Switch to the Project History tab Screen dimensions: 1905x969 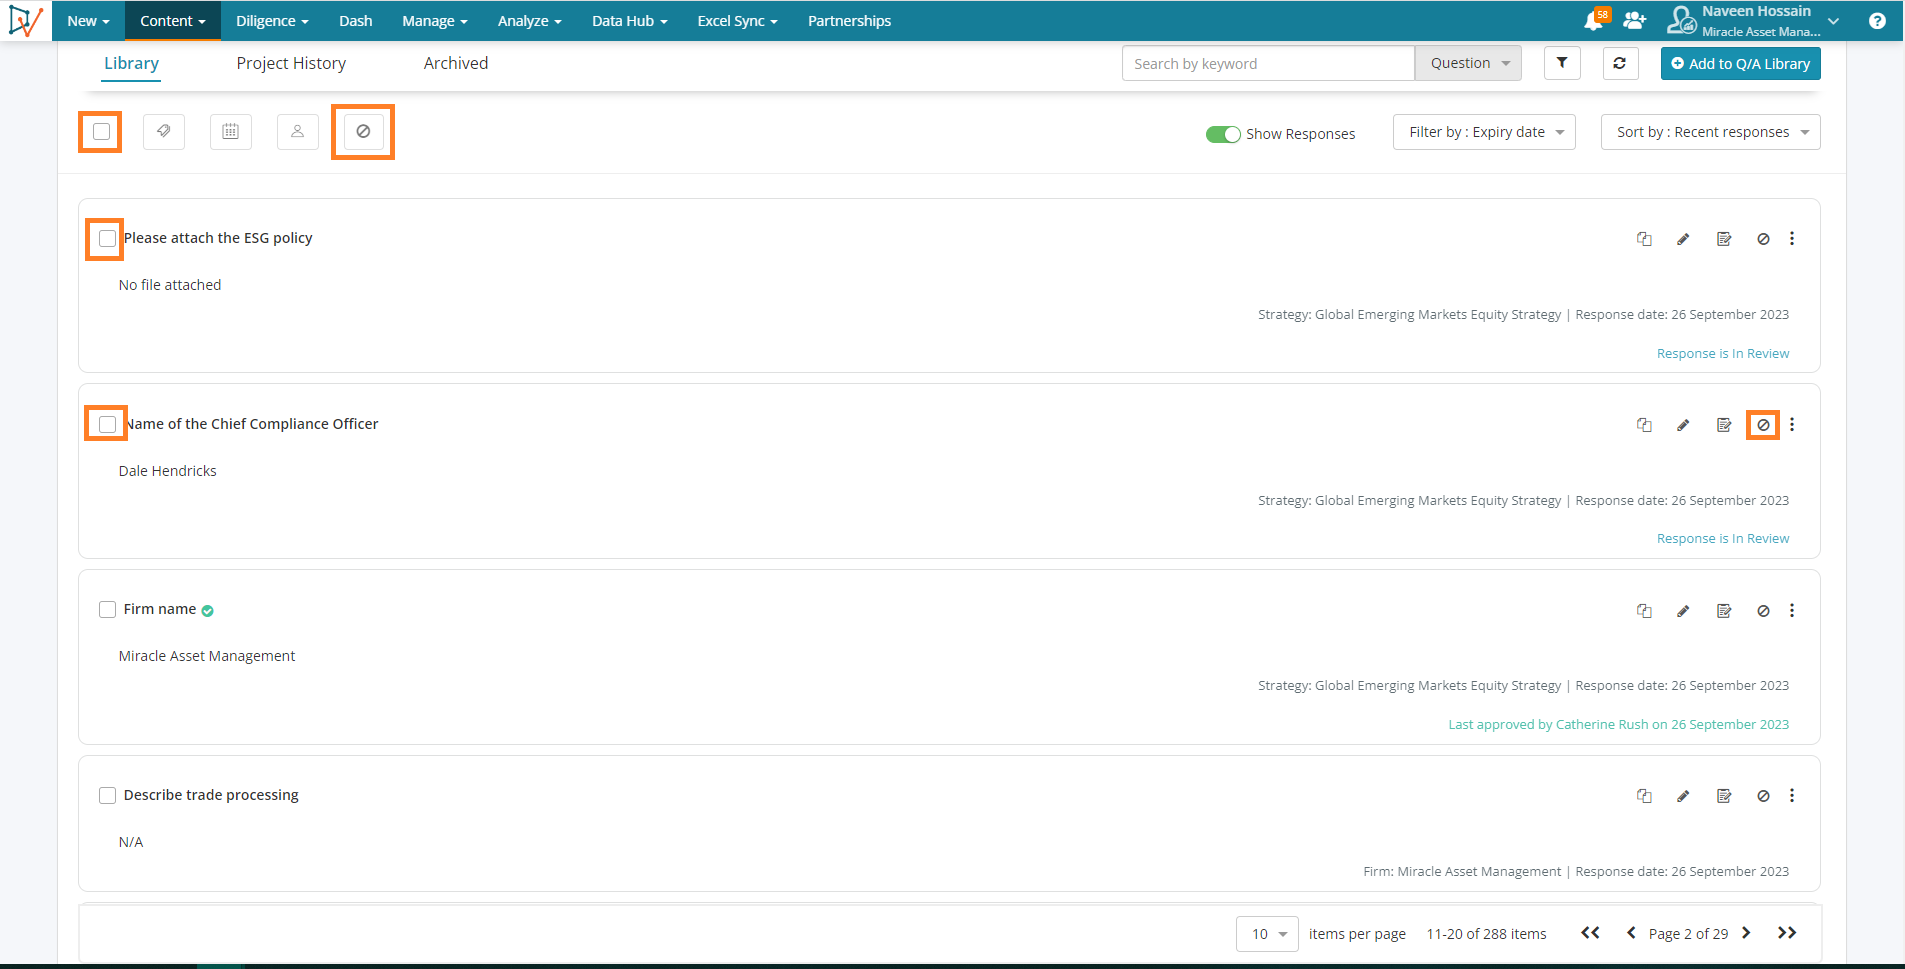[x=291, y=63]
